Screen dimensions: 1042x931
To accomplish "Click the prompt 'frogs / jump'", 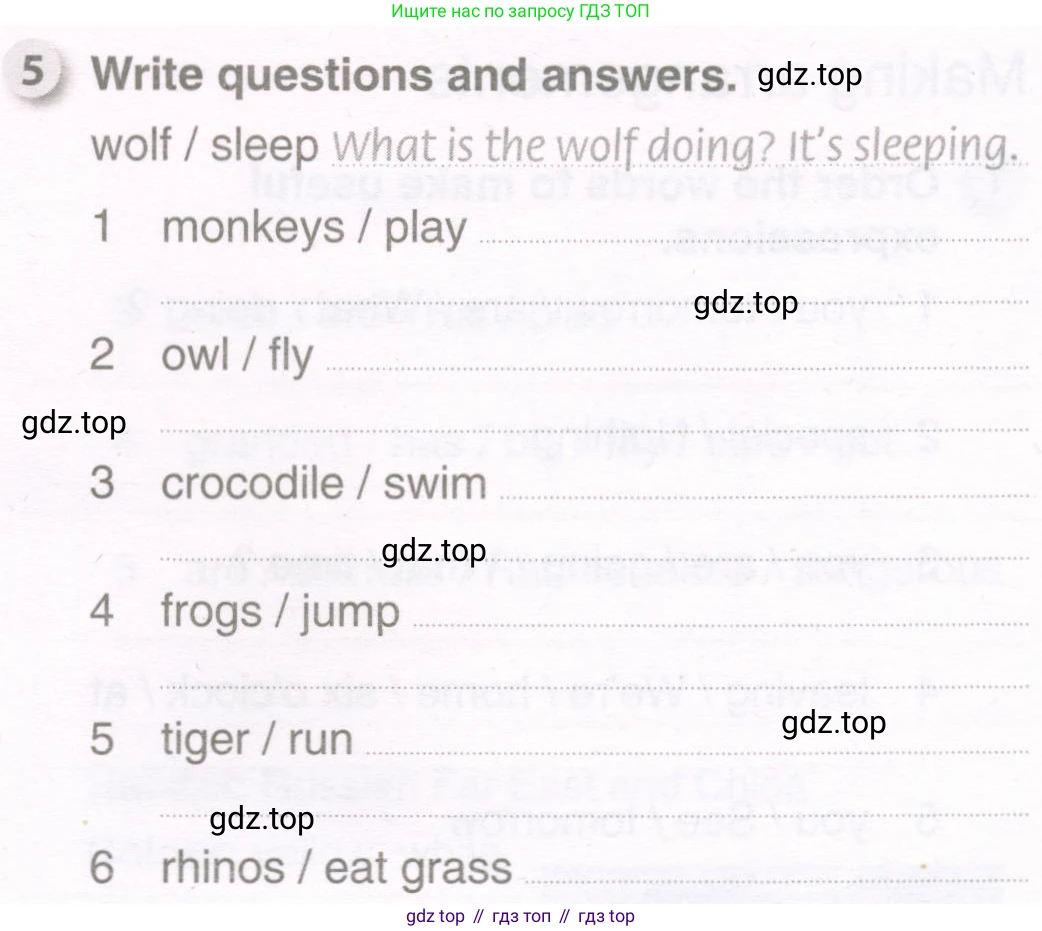I will (280, 613).
